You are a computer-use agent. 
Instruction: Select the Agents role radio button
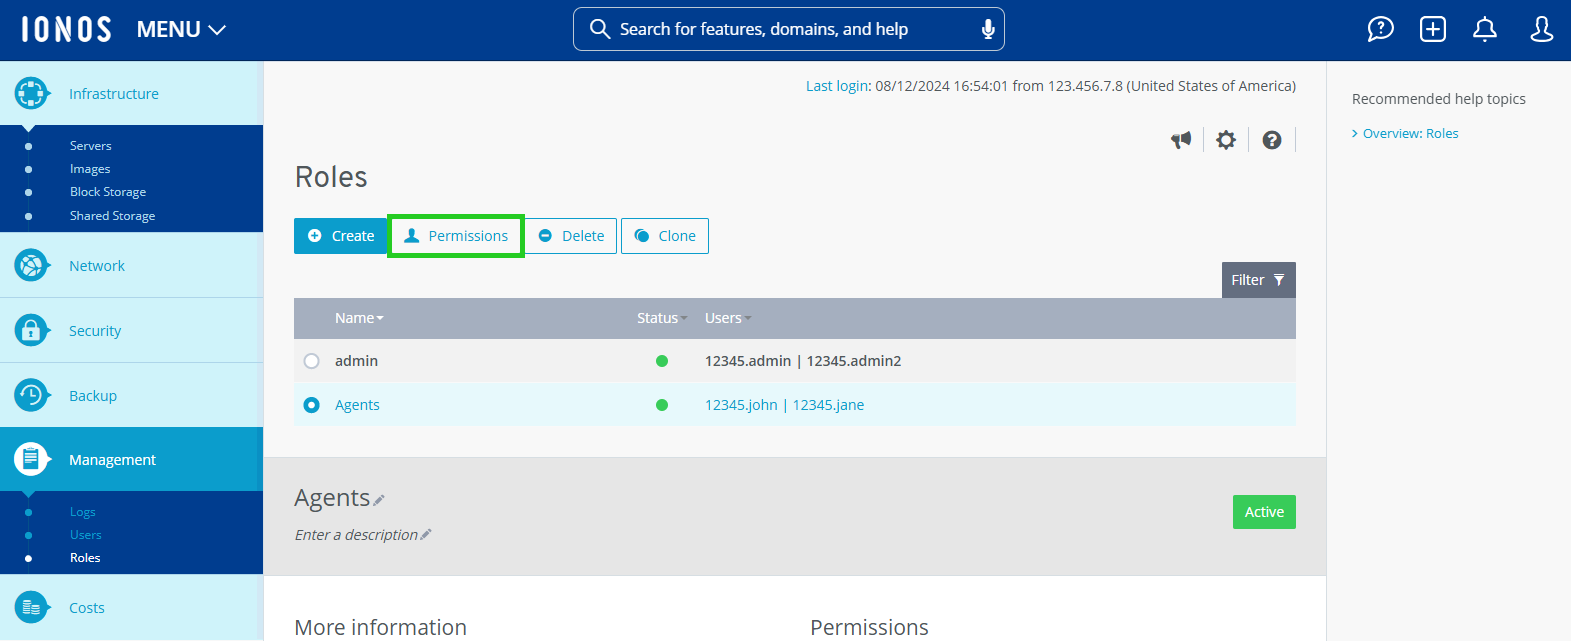312,405
